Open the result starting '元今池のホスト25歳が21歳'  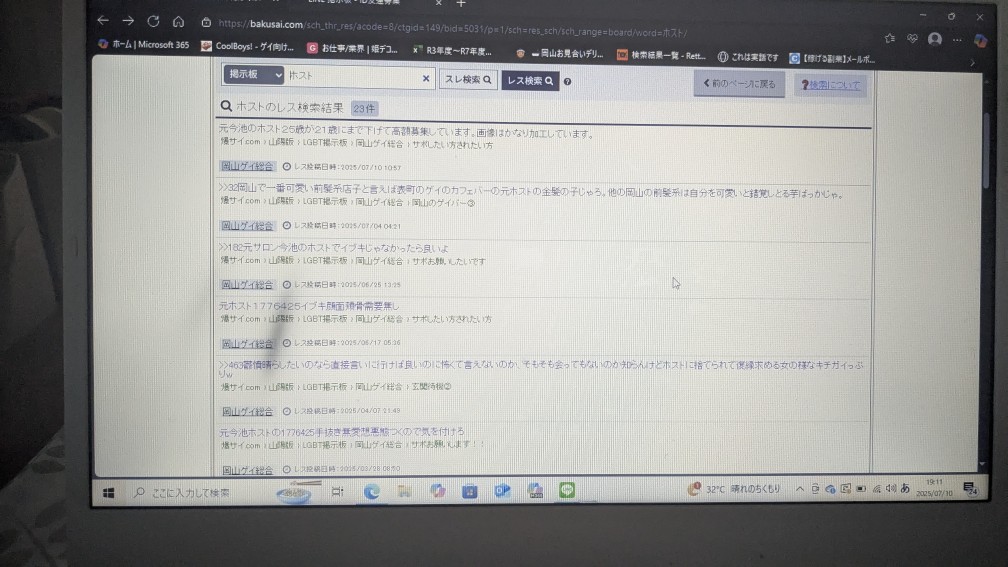coord(406,132)
